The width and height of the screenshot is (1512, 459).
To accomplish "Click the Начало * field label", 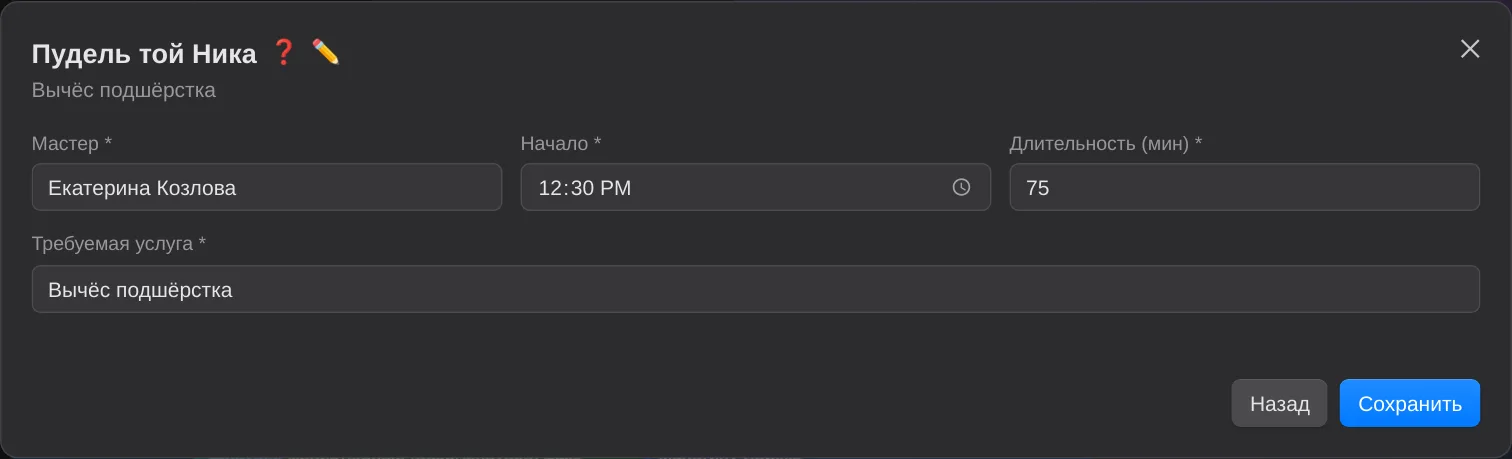I will (x=561, y=144).
